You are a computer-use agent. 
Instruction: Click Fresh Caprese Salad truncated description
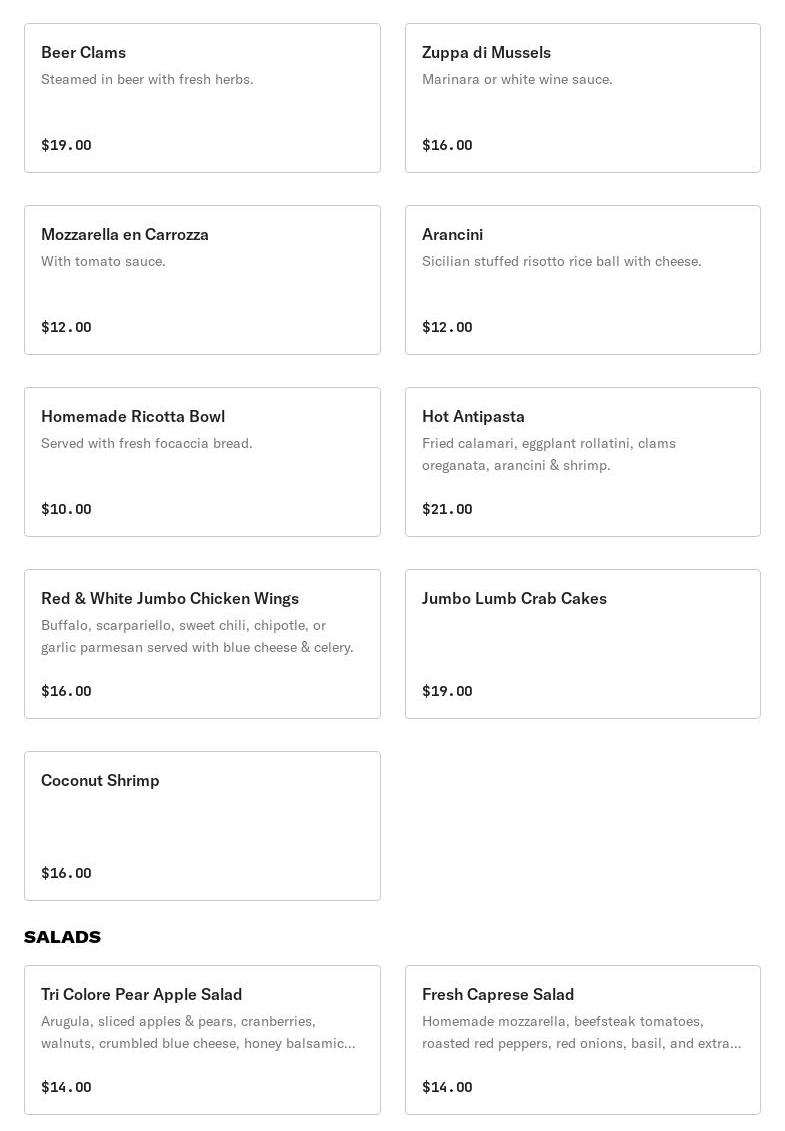tap(582, 1032)
